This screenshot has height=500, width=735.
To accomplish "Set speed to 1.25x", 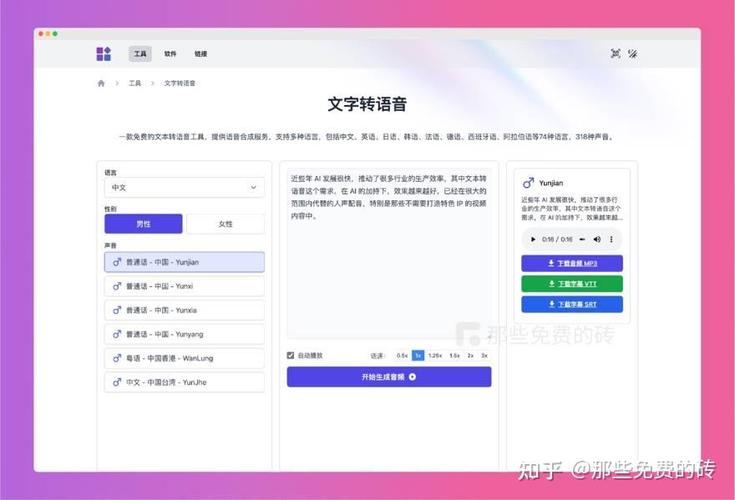I will (x=435, y=356).
